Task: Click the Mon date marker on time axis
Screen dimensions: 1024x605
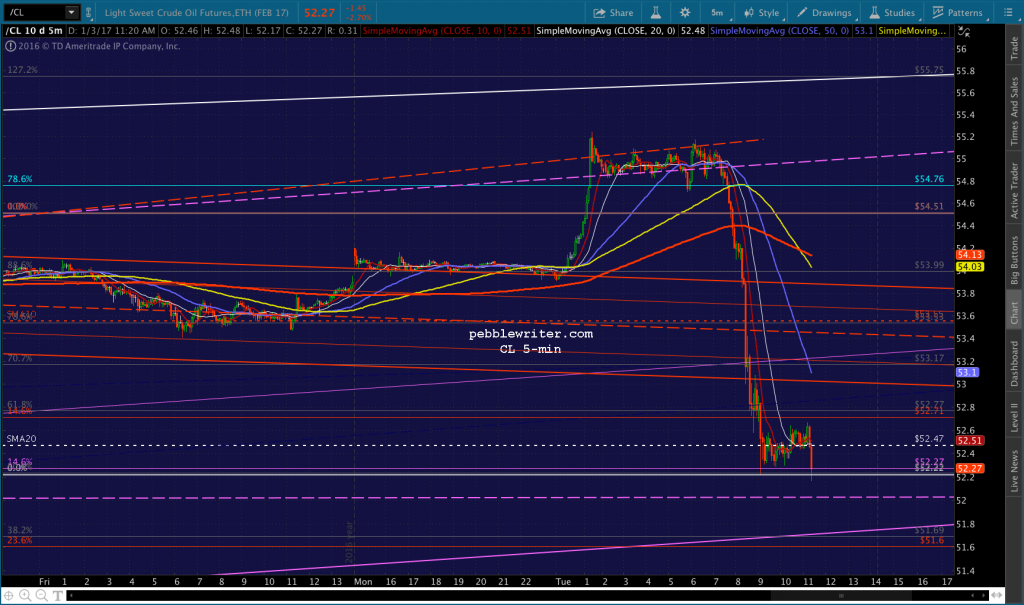Action: (x=363, y=581)
